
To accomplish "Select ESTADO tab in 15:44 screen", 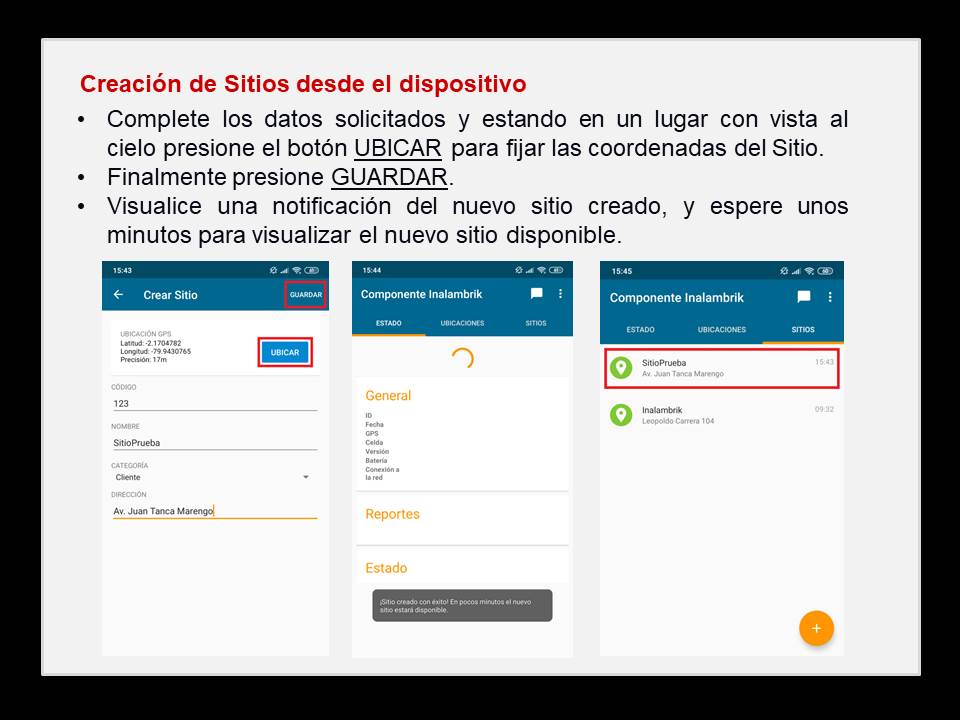I will 389,323.
